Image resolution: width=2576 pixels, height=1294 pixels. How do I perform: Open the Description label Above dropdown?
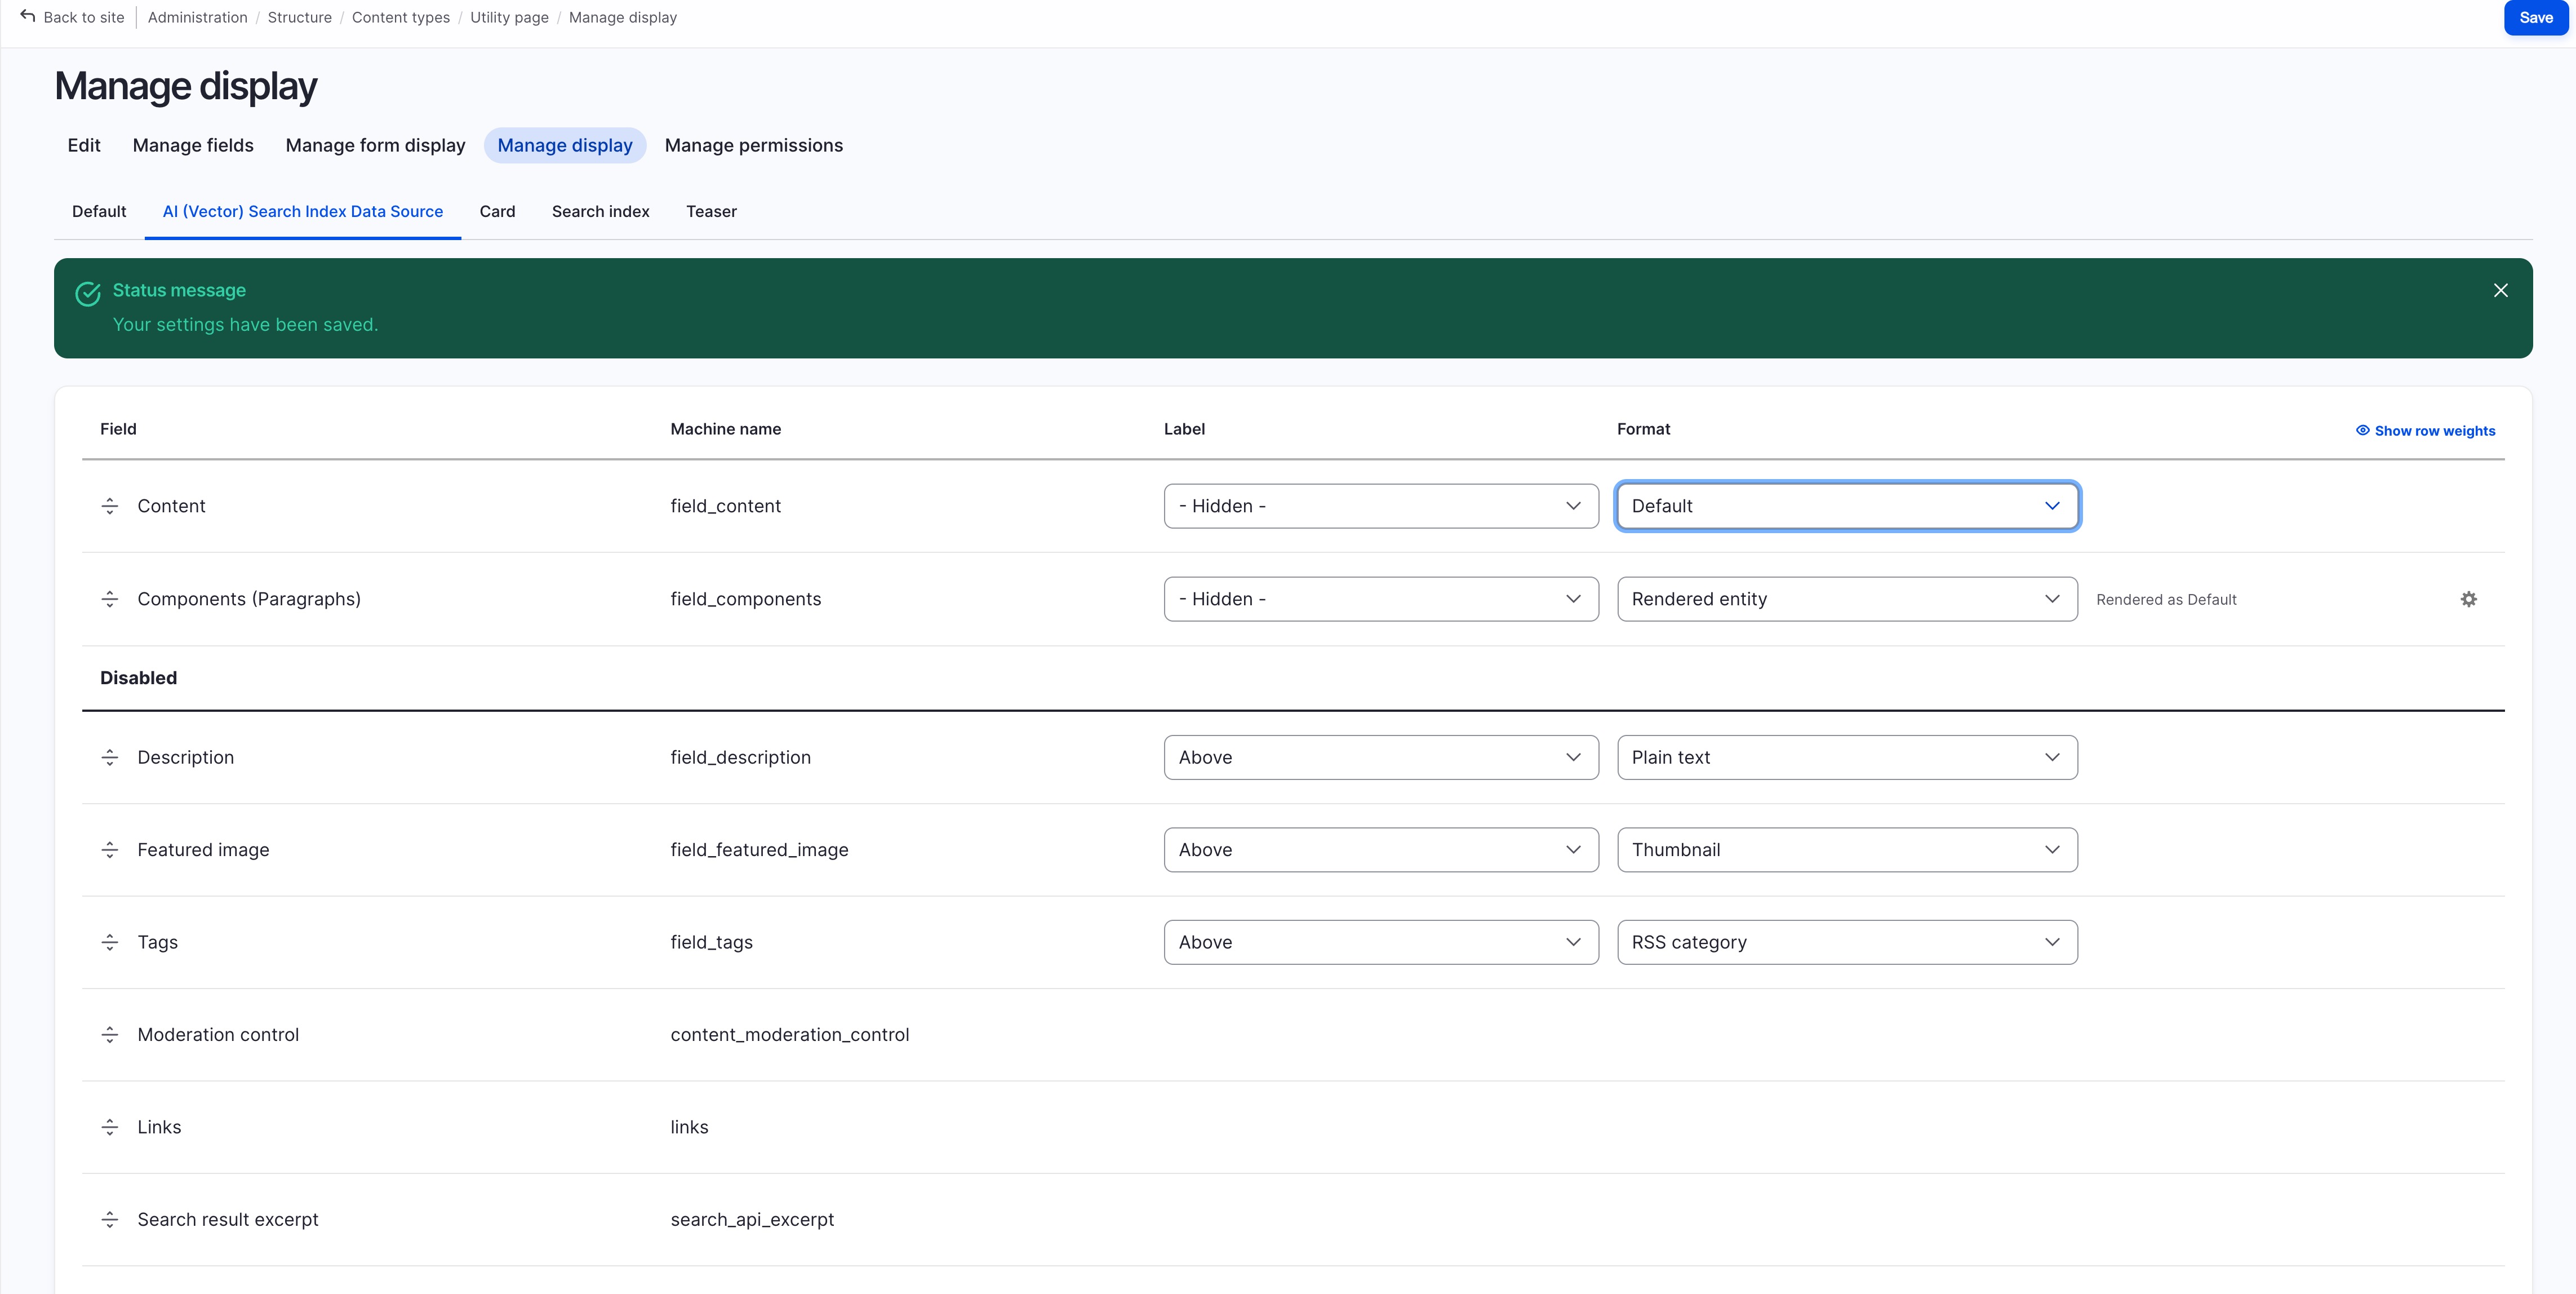[1380, 757]
